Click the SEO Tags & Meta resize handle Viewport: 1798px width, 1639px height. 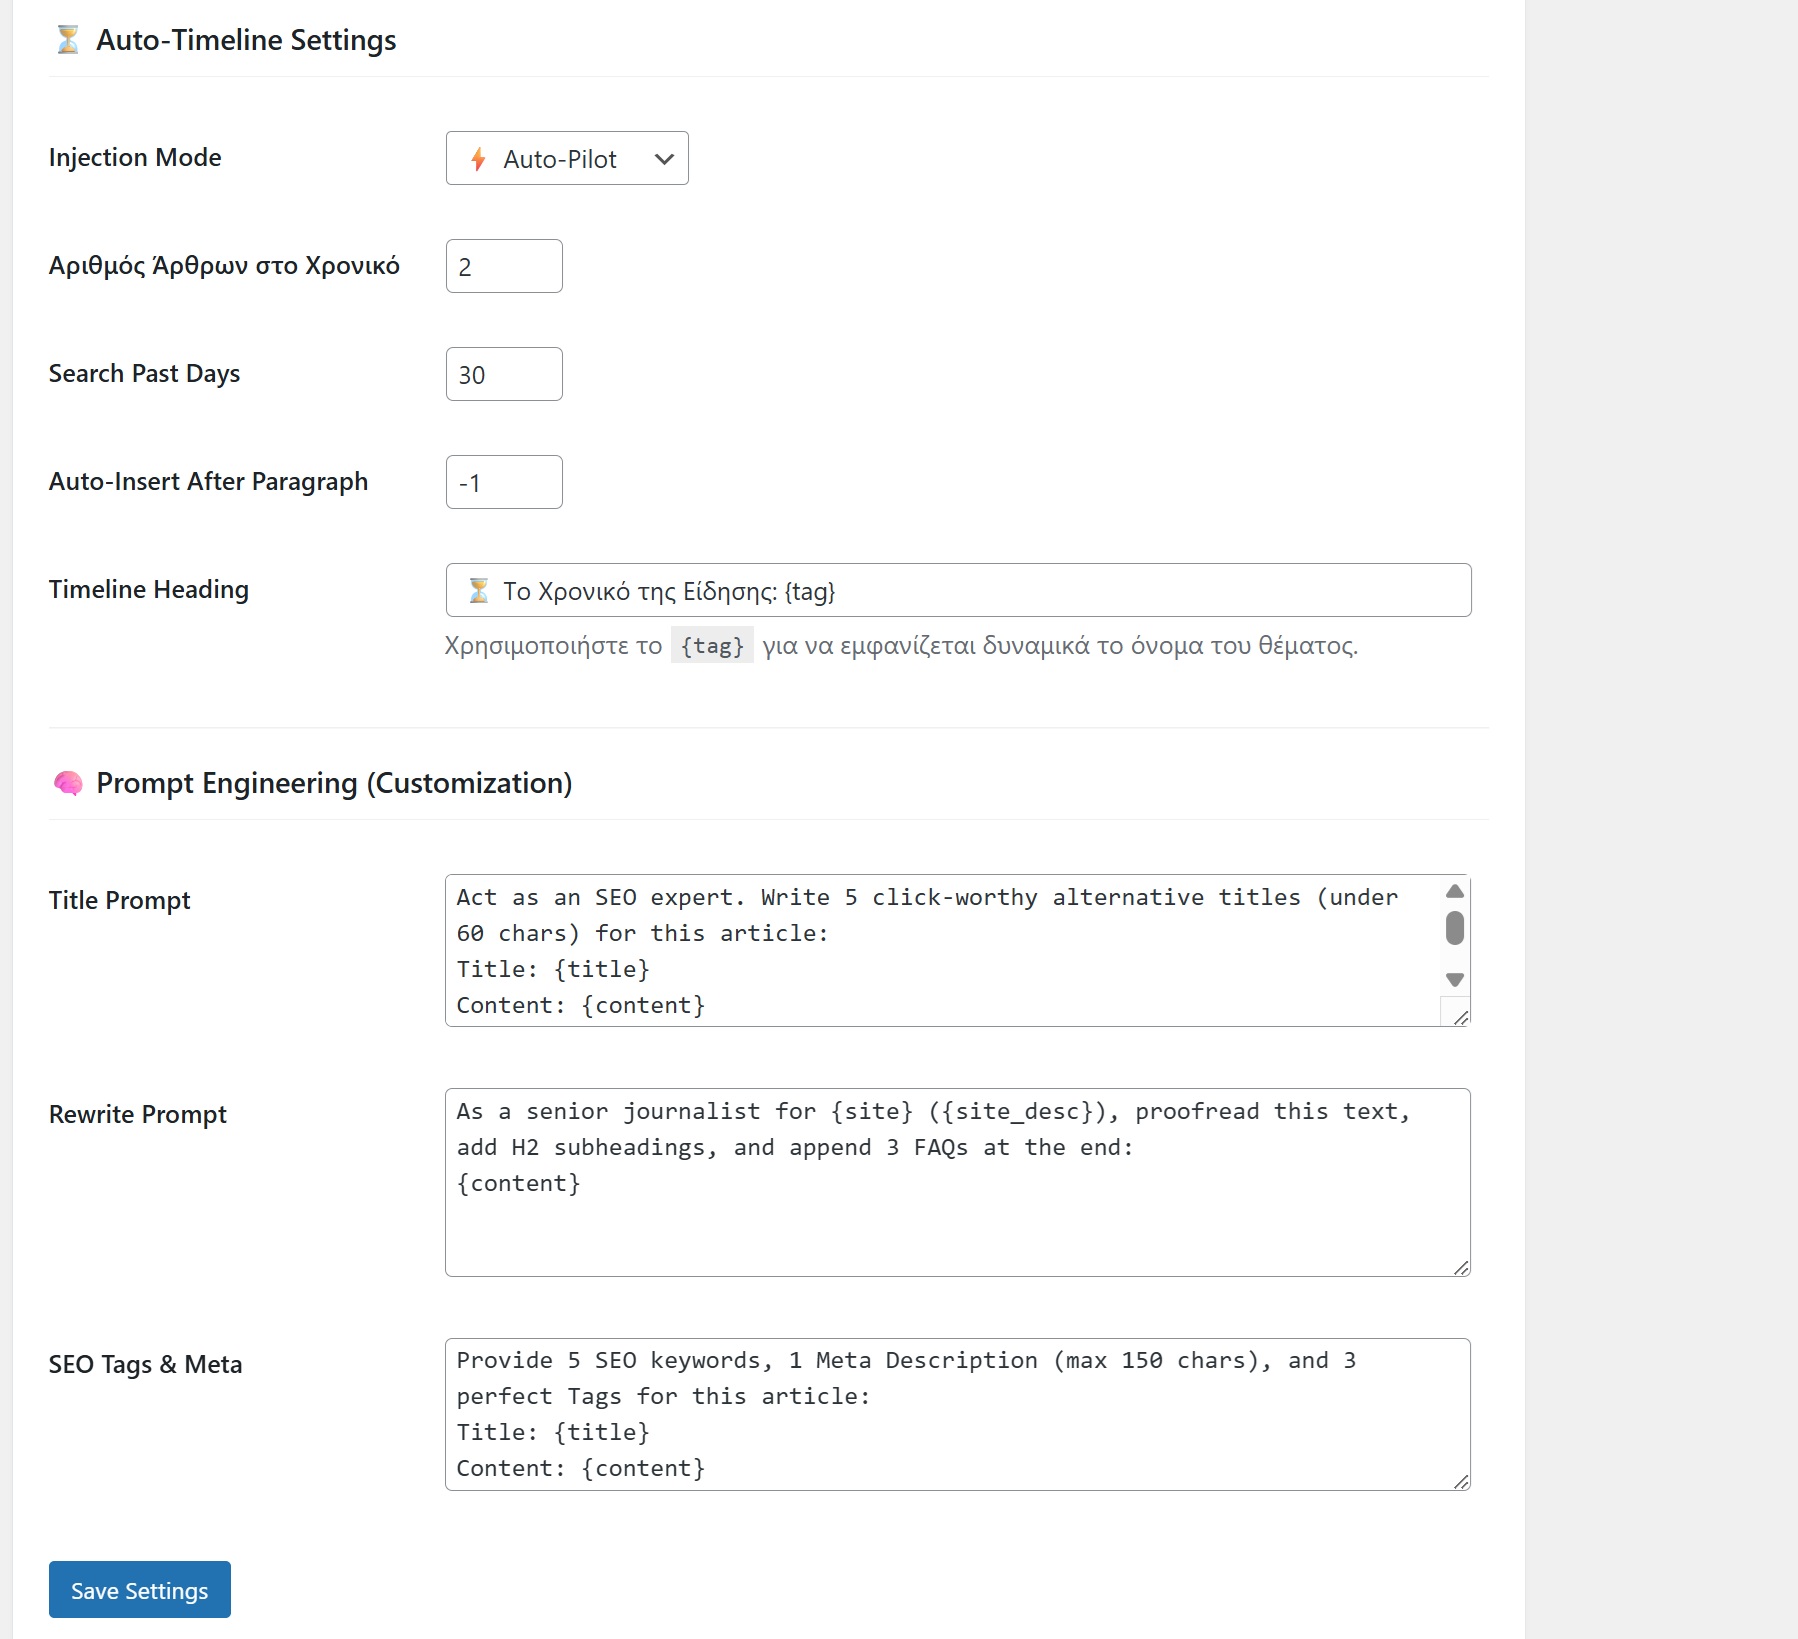[1461, 1481]
